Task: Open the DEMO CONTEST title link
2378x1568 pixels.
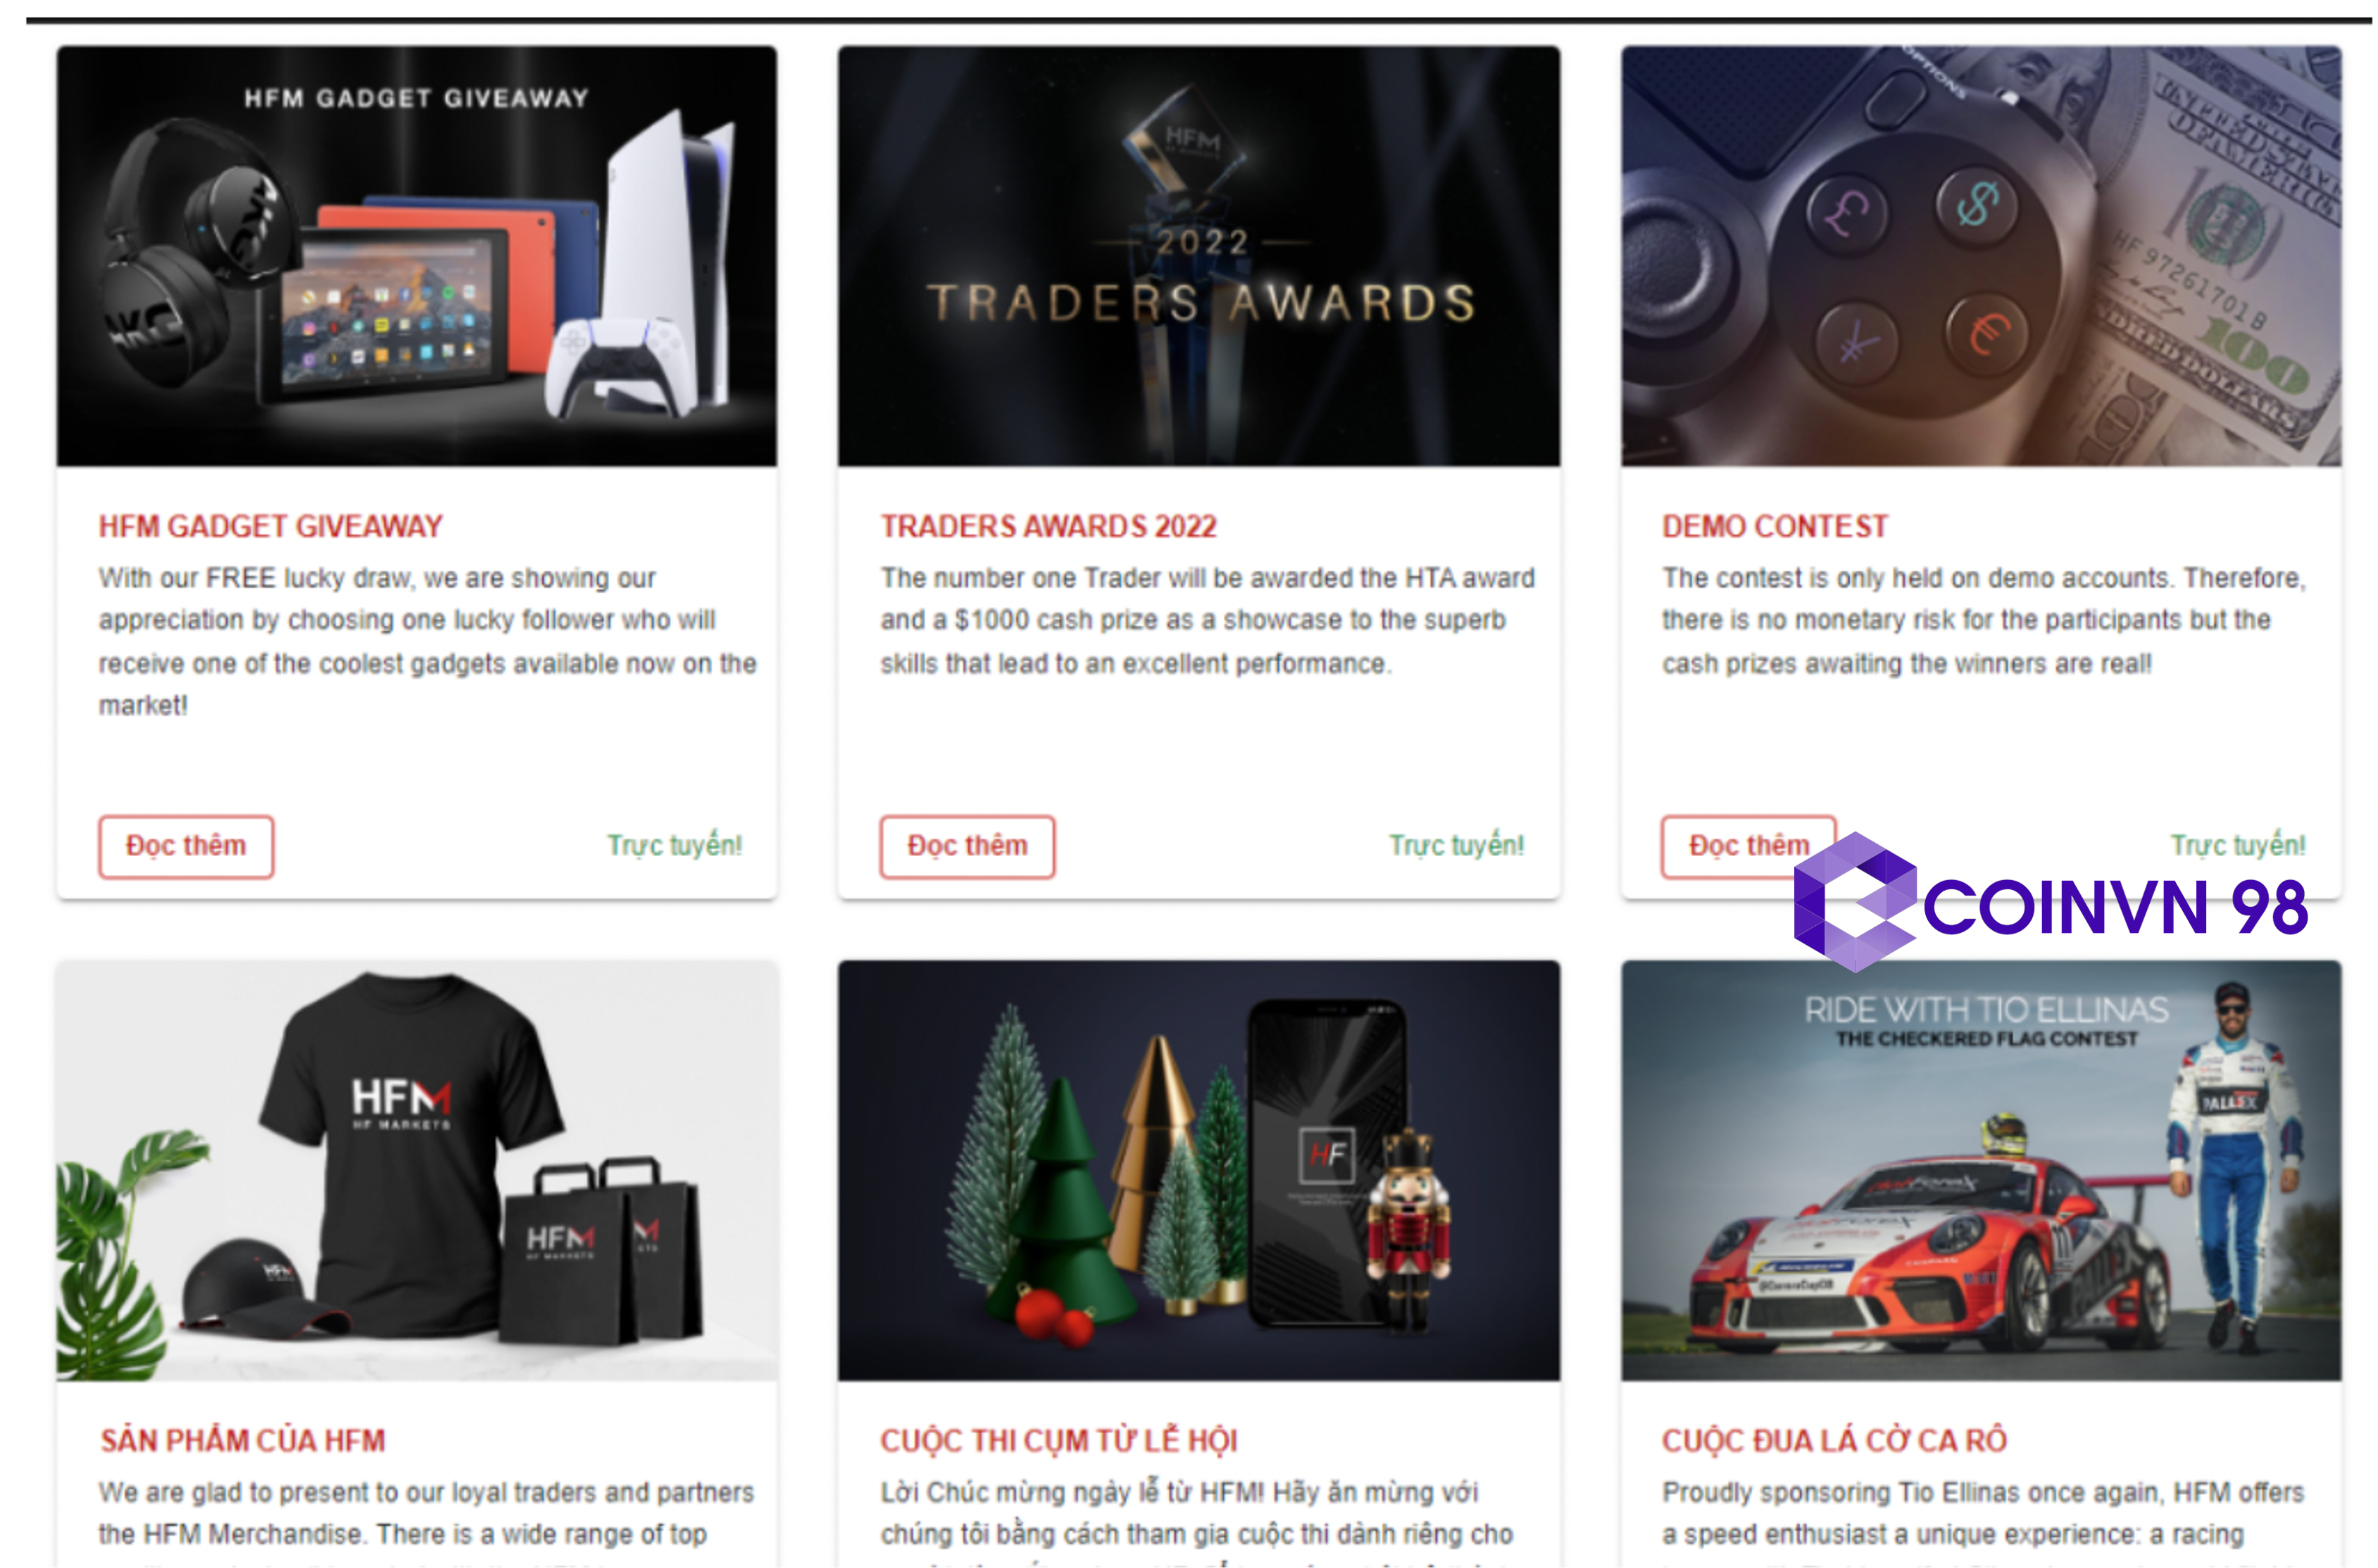Action: (1774, 526)
